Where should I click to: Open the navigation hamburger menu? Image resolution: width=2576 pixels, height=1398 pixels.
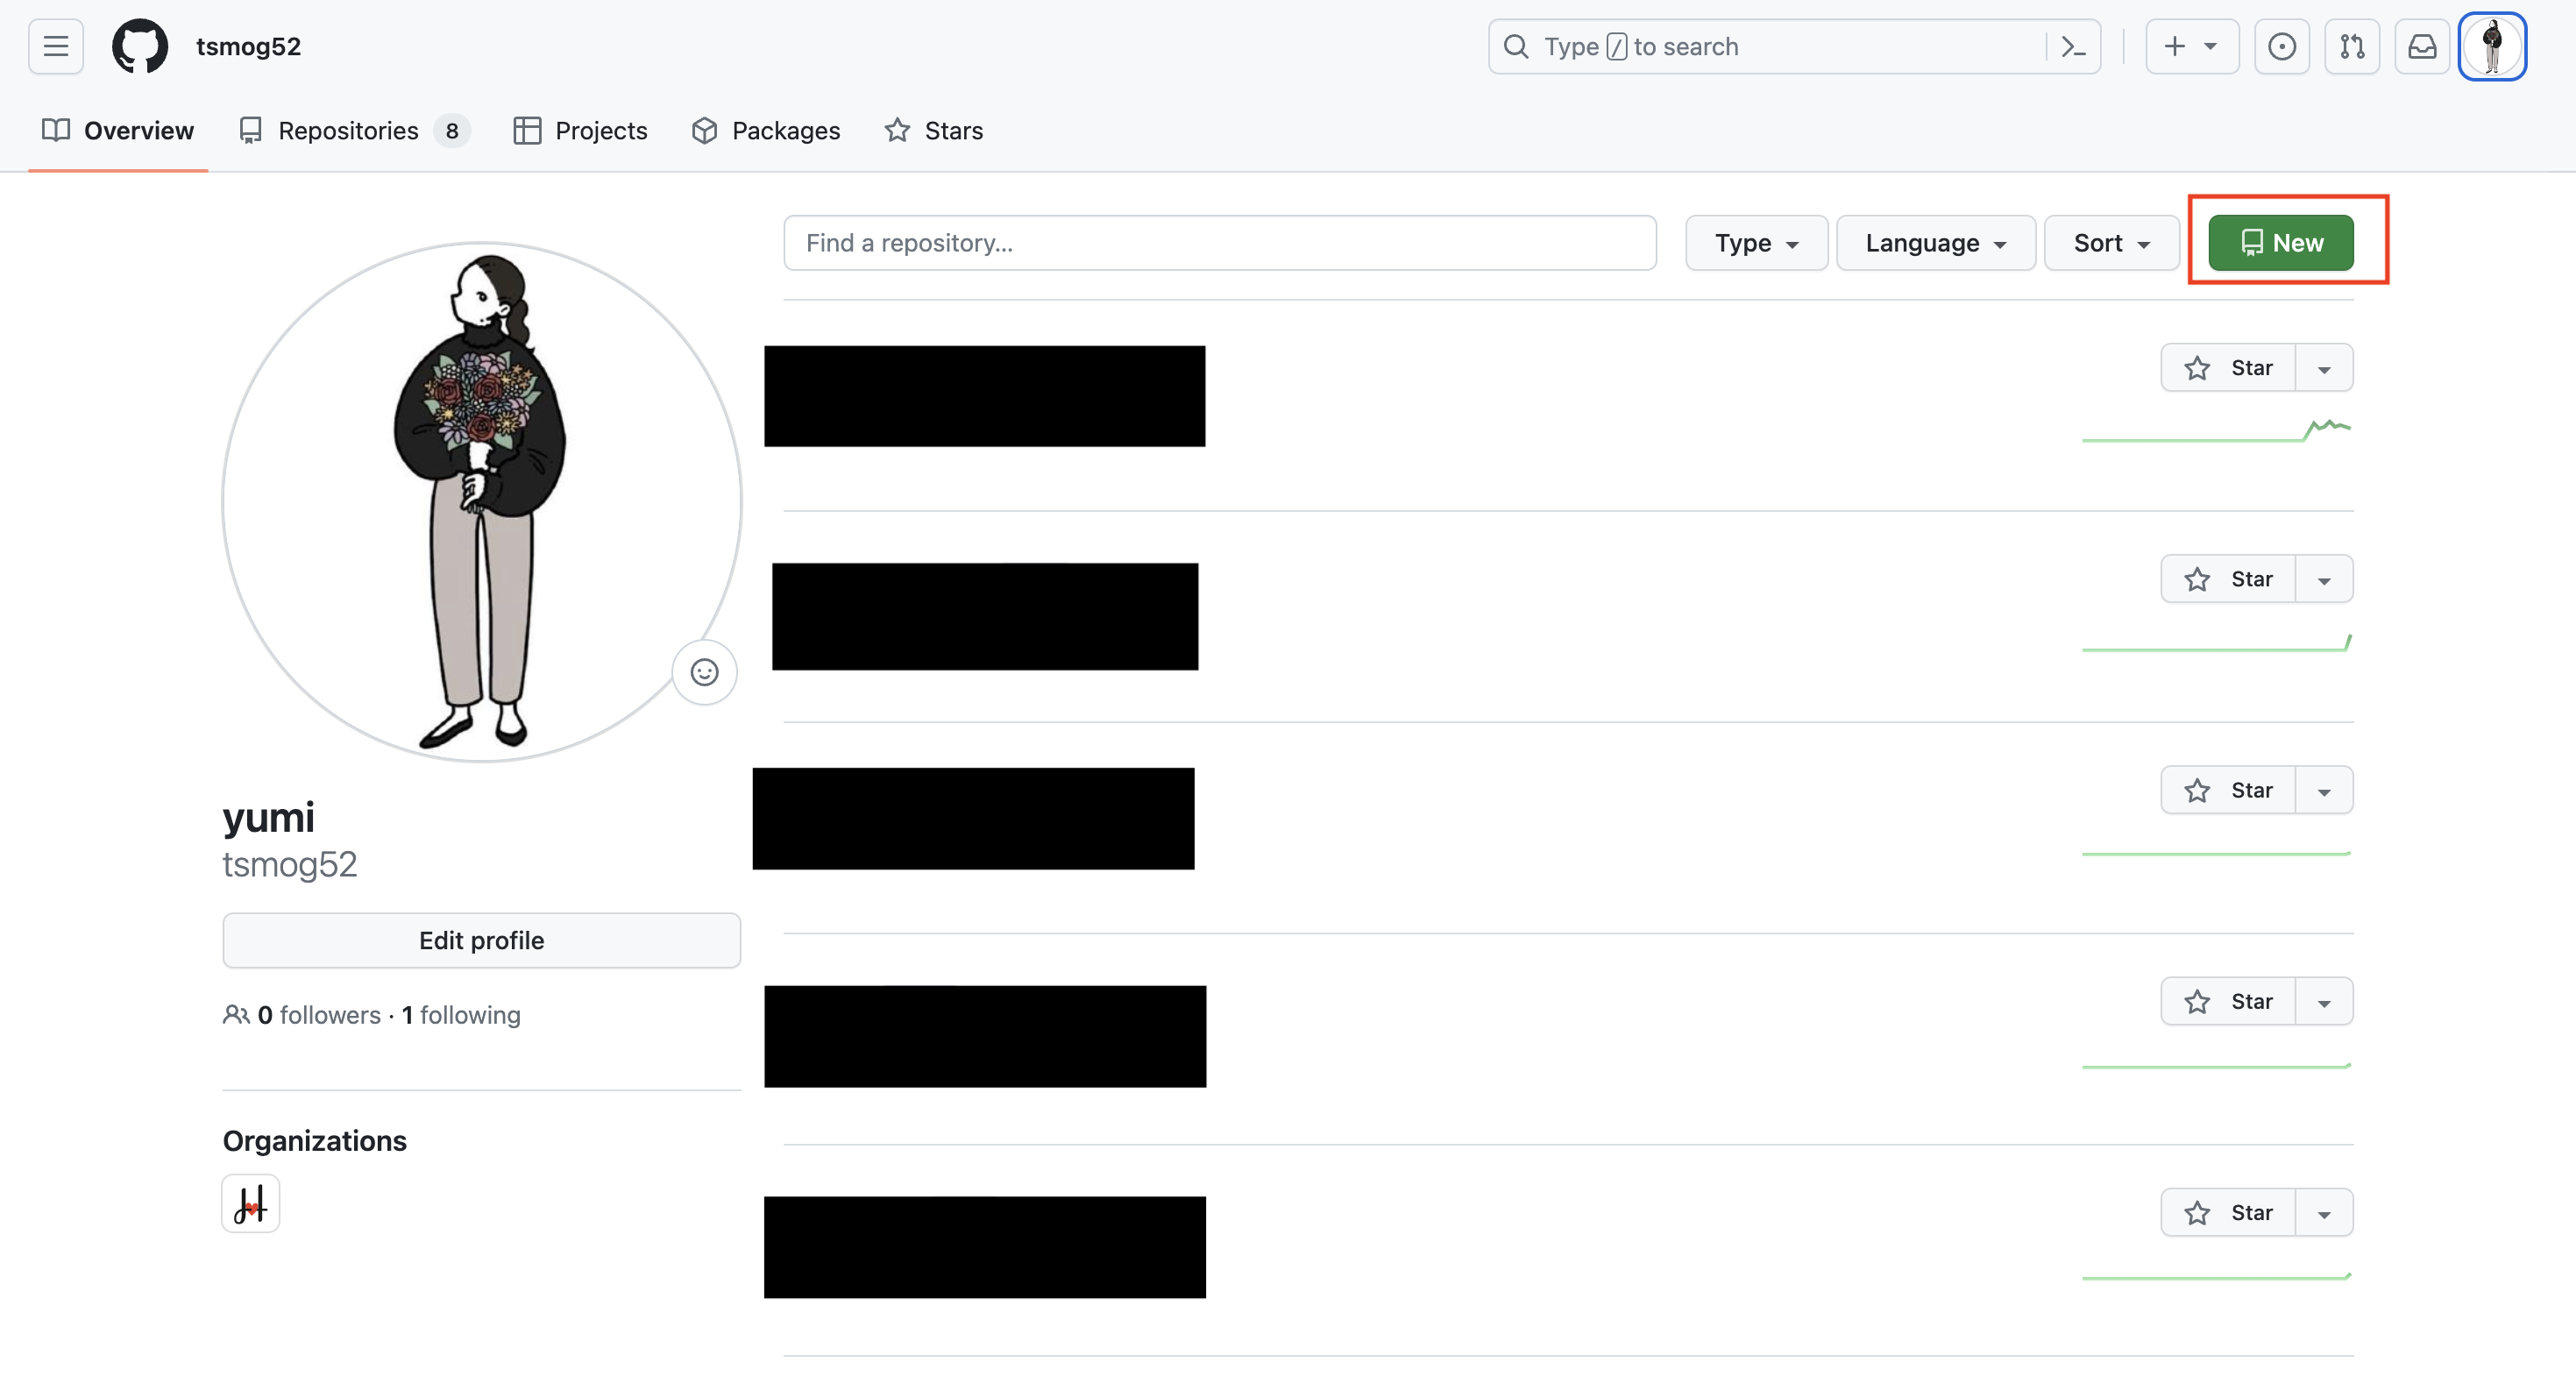point(55,46)
